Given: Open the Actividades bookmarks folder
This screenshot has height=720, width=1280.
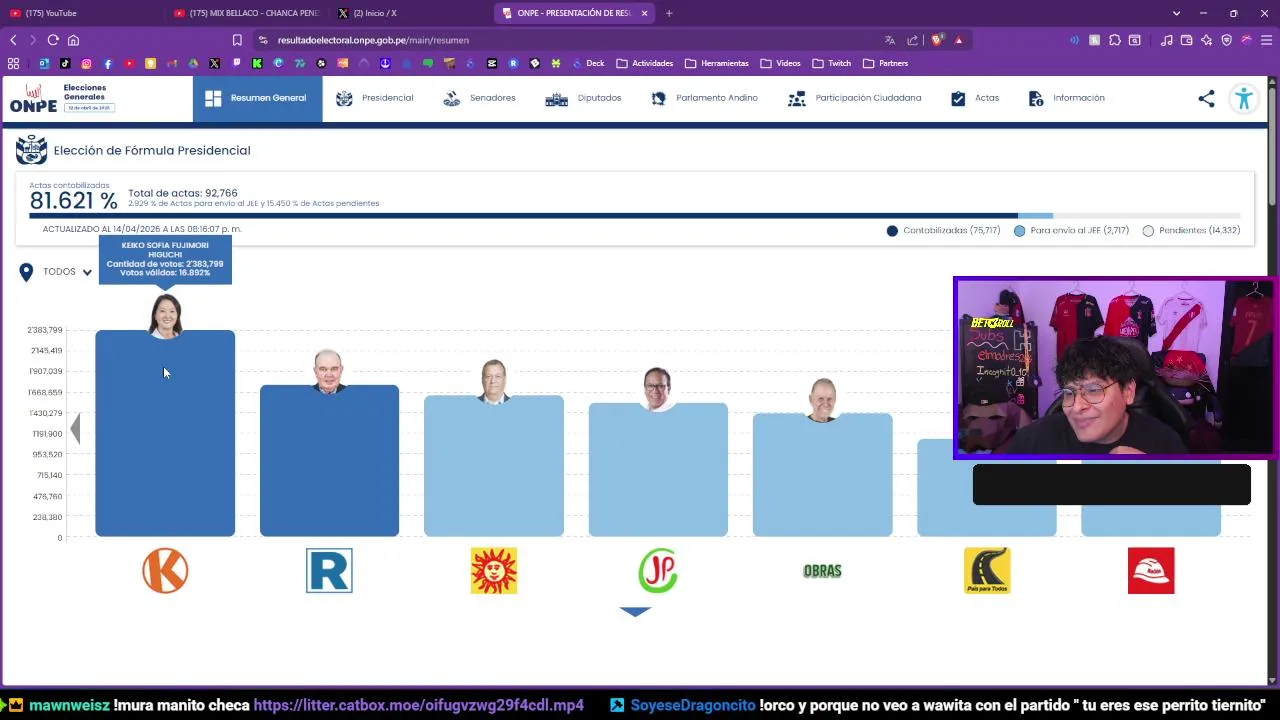Looking at the screenshot, I should (x=645, y=63).
